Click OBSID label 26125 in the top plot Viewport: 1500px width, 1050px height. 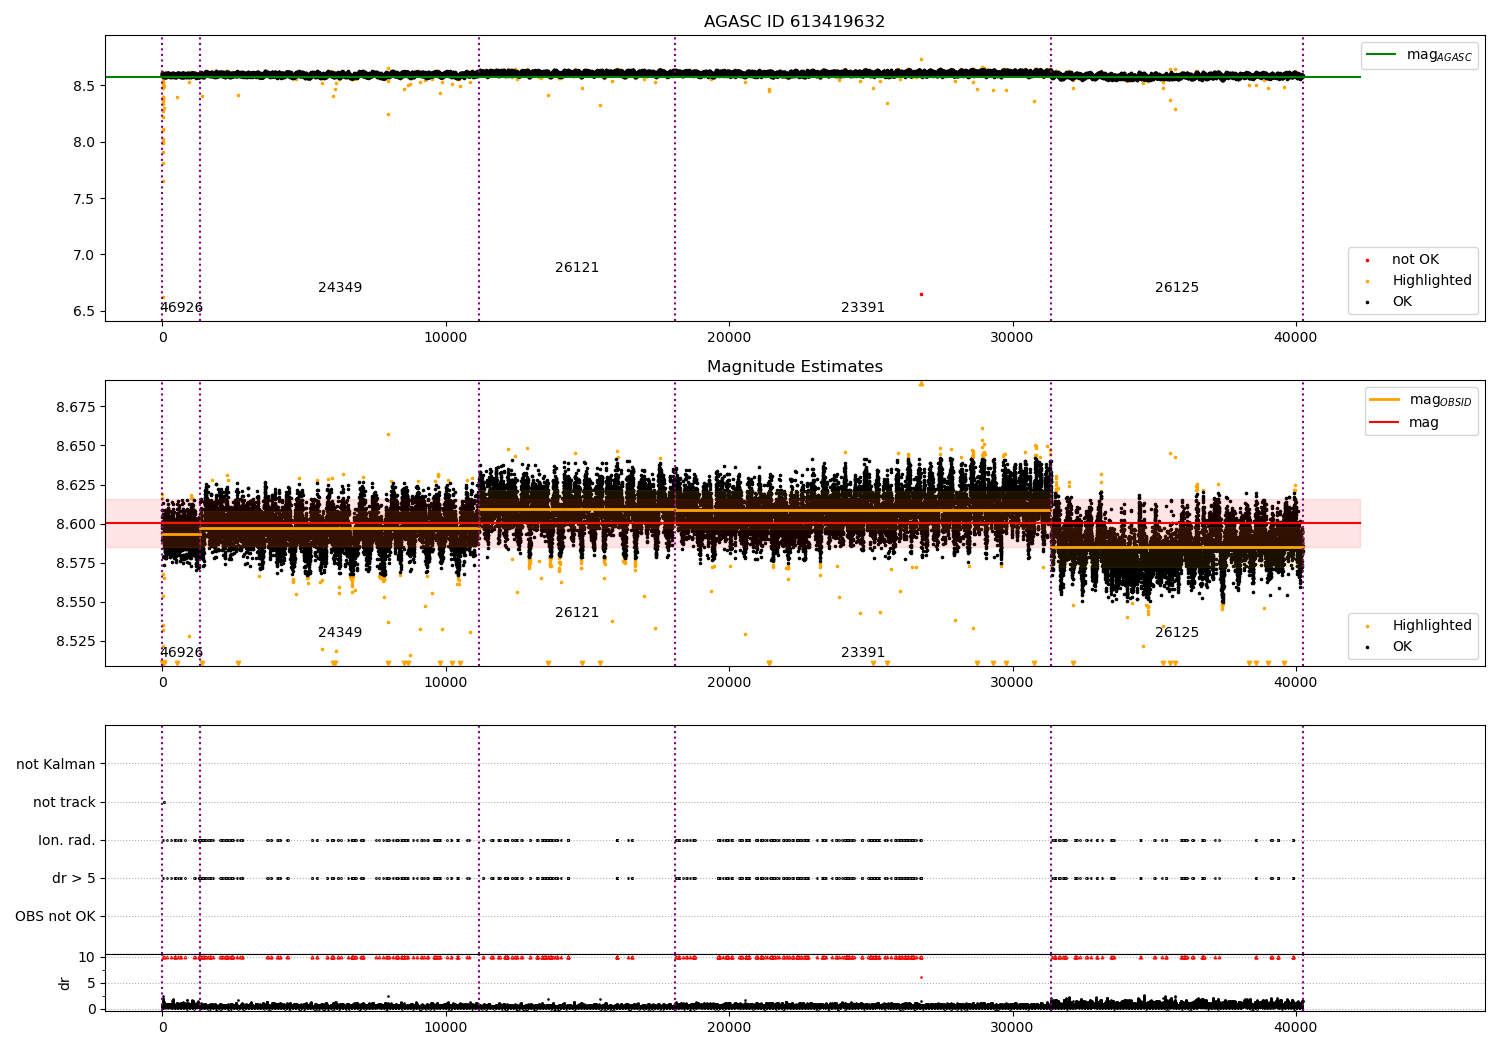coord(1177,288)
